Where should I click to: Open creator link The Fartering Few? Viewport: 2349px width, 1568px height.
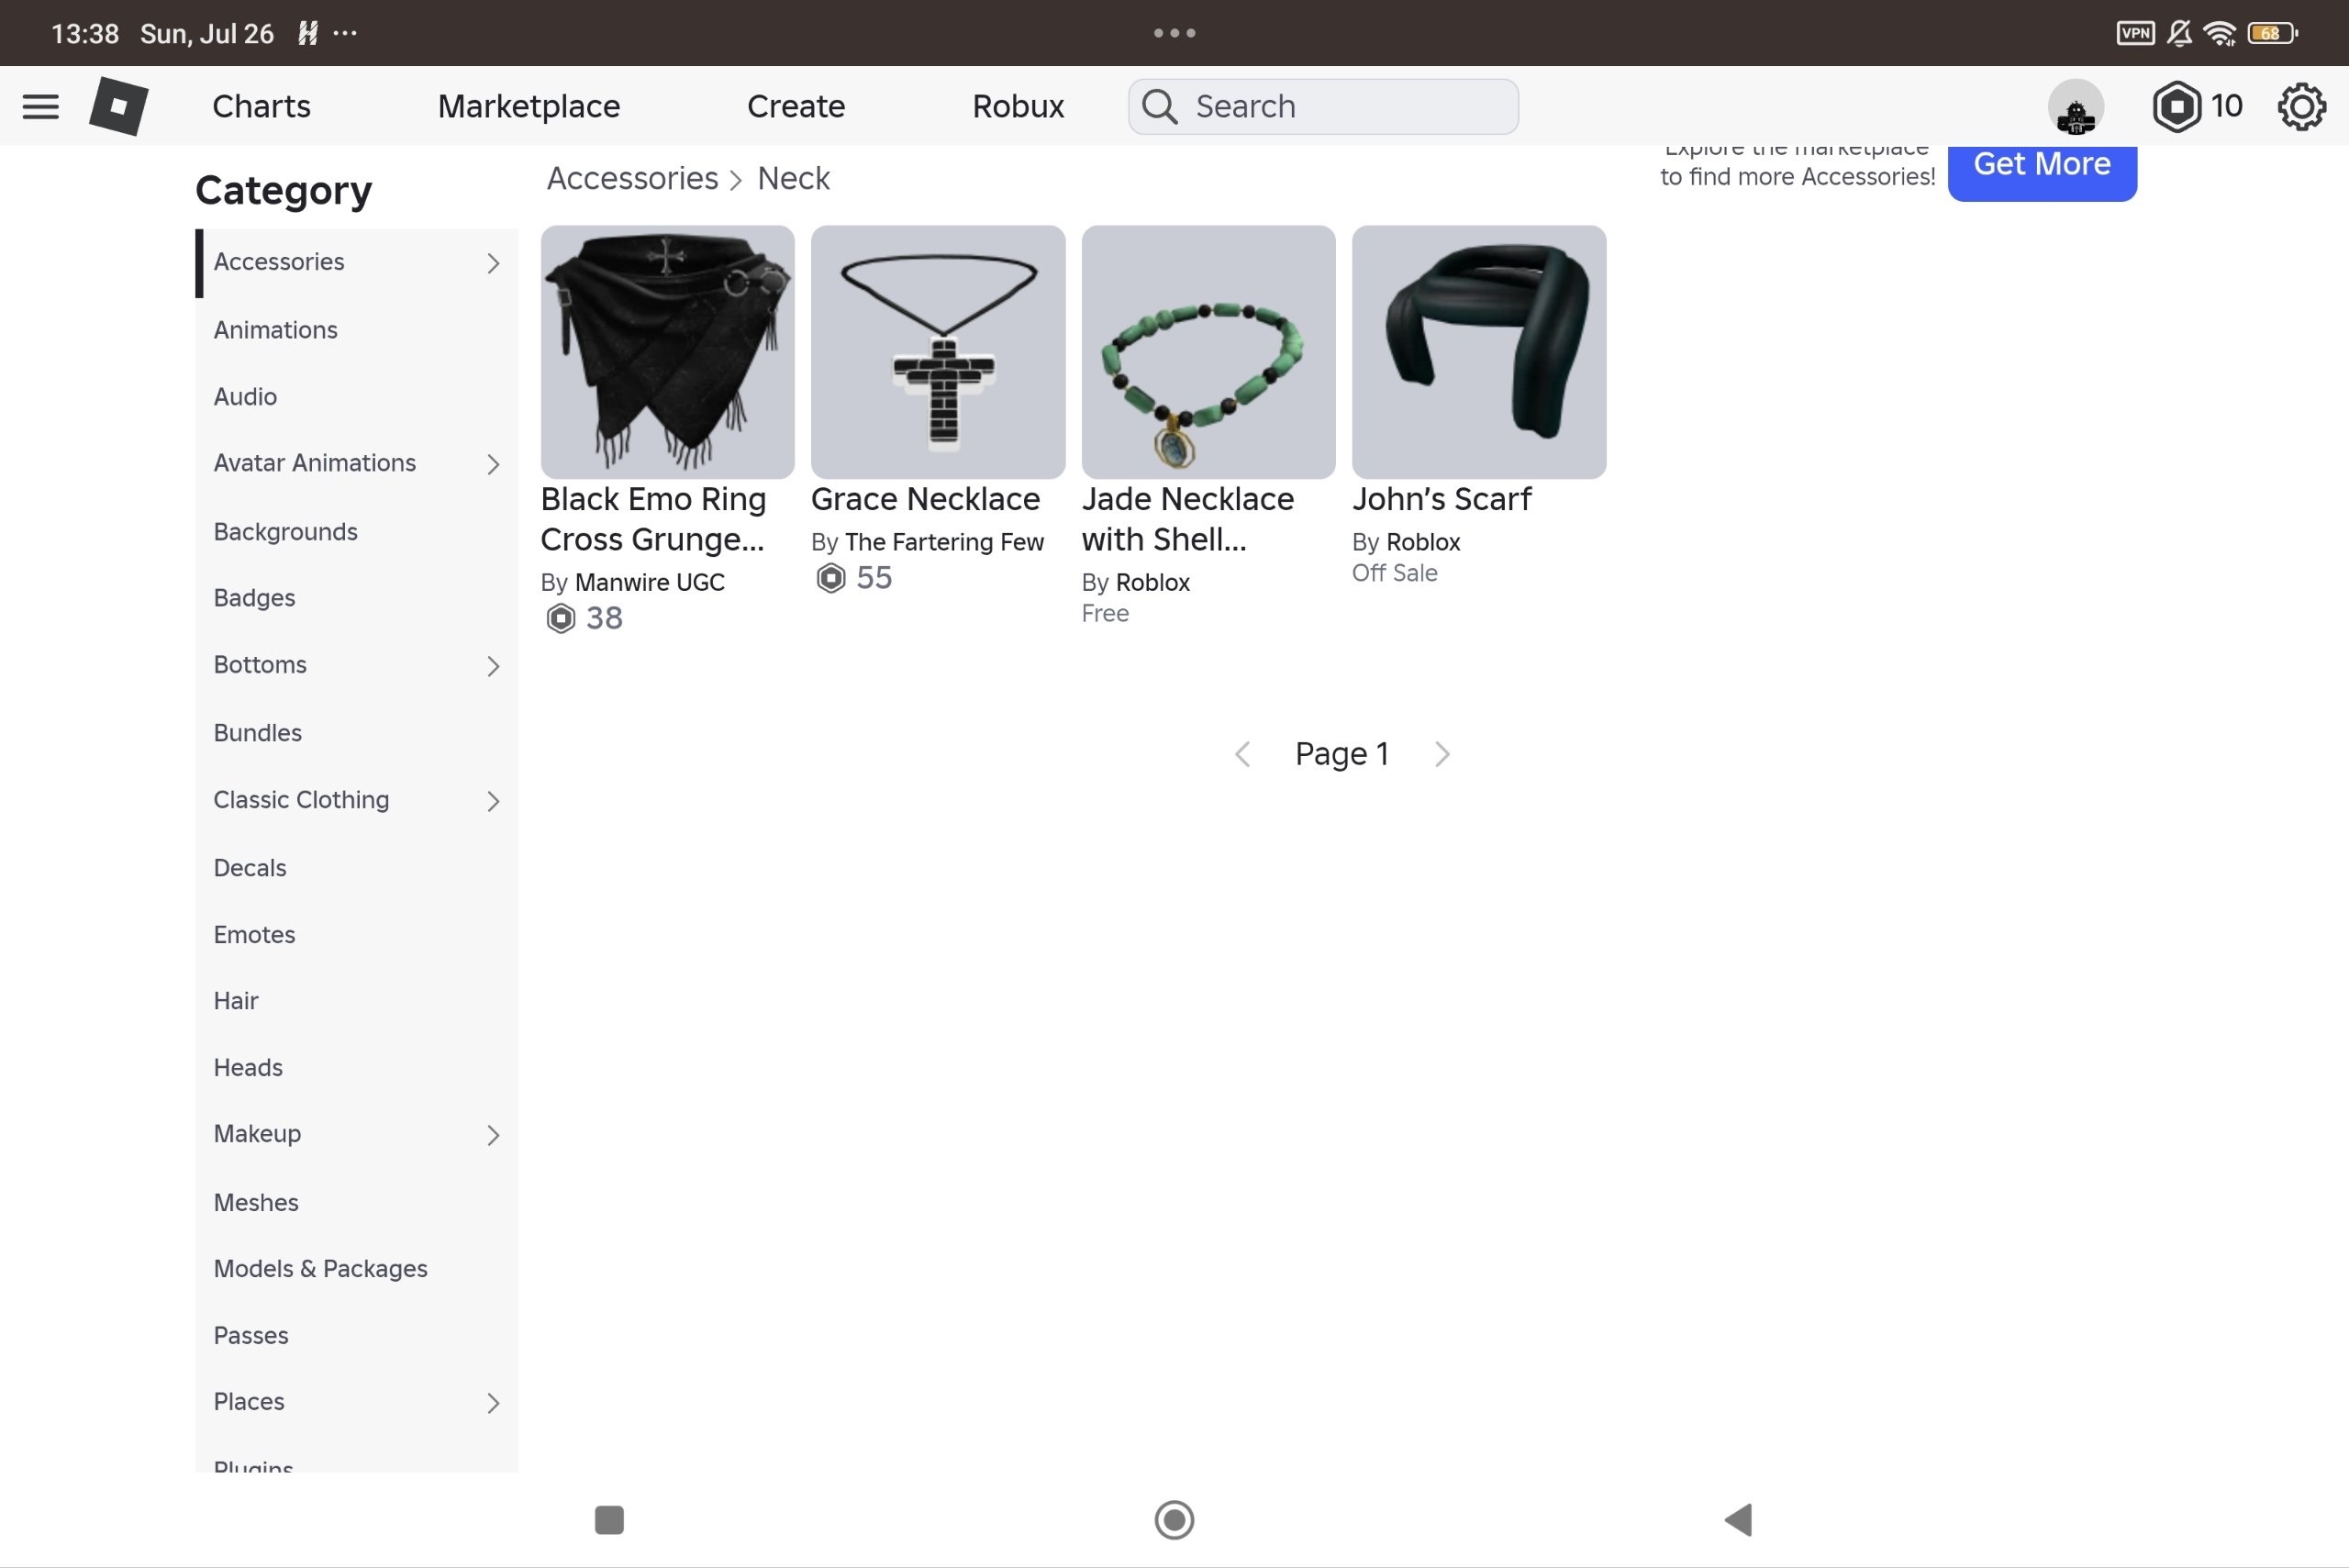click(x=944, y=542)
